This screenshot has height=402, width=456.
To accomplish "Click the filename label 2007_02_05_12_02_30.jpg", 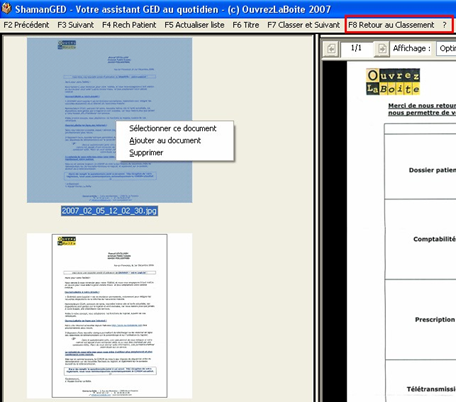I will 109,211.
